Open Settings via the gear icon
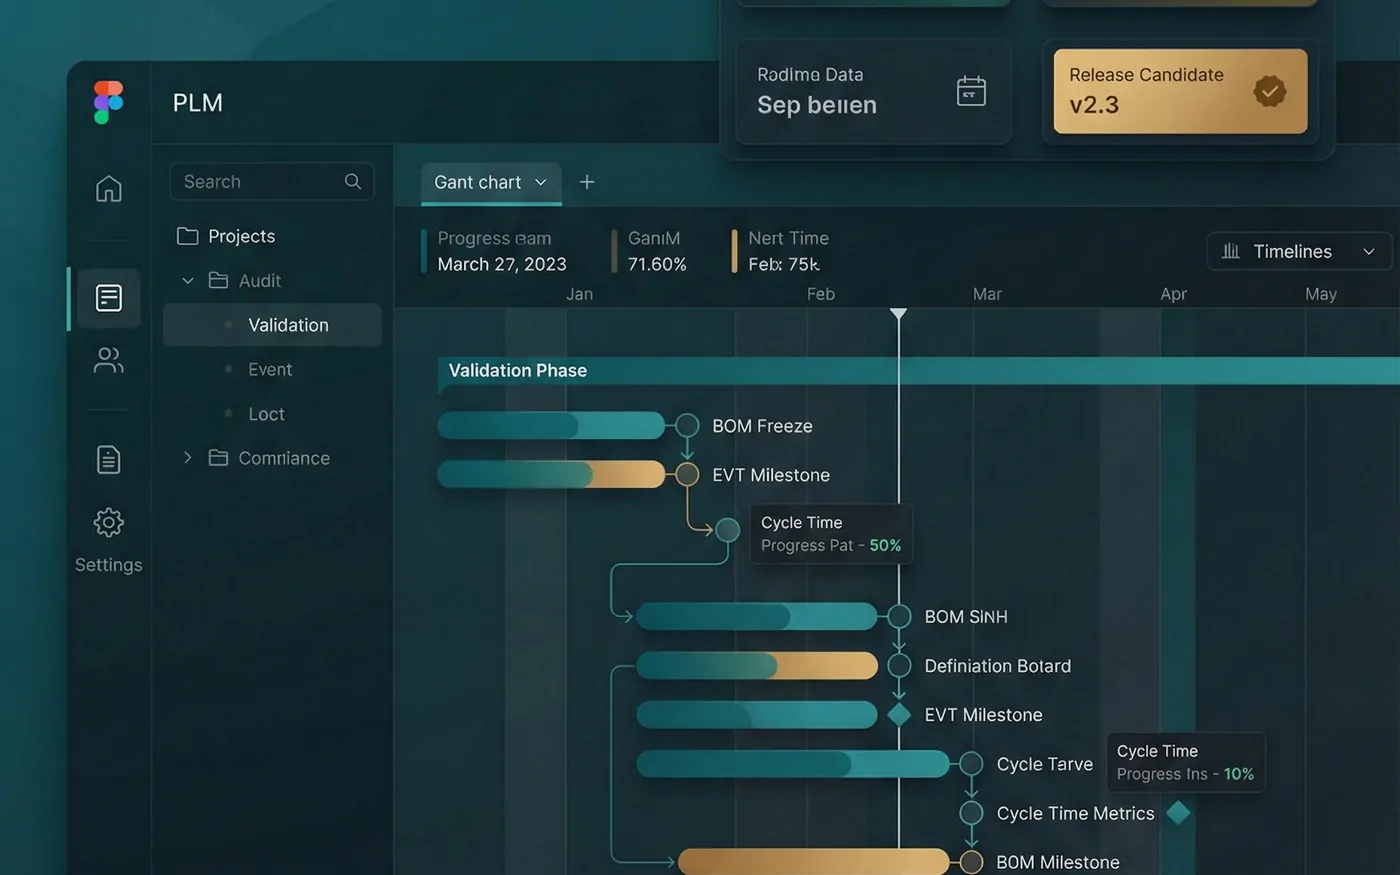Viewport: 1400px width, 875px height. point(107,522)
